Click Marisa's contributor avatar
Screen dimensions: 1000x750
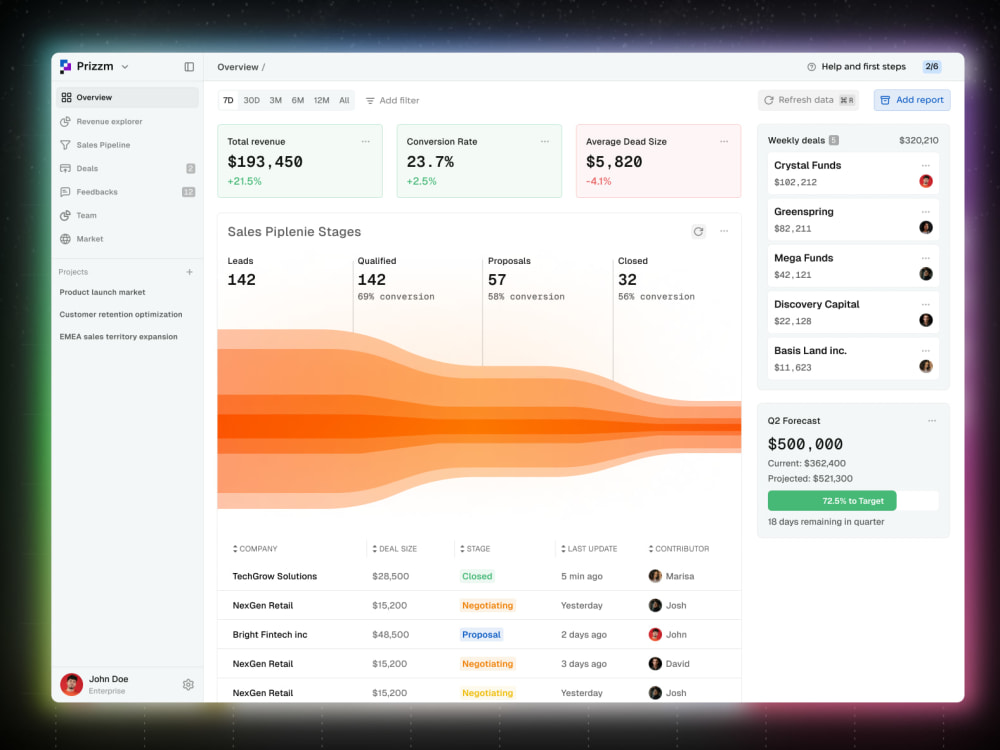tap(655, 576)
